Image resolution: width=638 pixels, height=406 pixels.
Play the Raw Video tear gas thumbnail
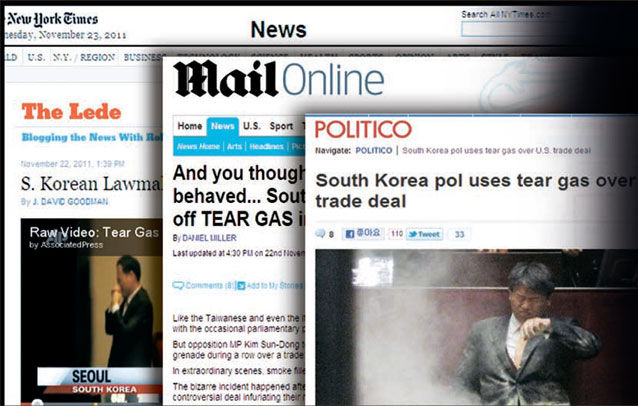92,311
